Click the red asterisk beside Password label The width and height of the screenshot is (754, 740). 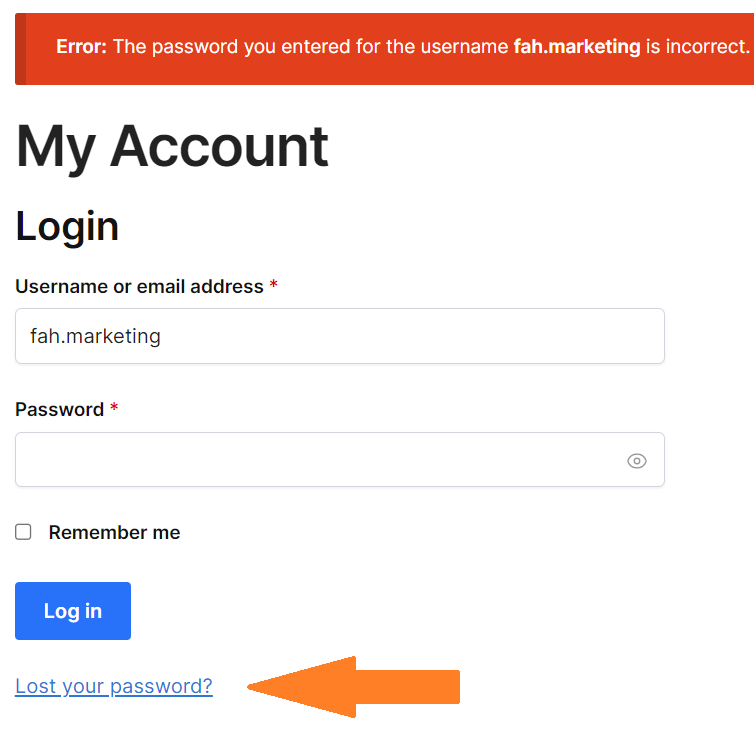pyautogui.click(x=114, y=410)
